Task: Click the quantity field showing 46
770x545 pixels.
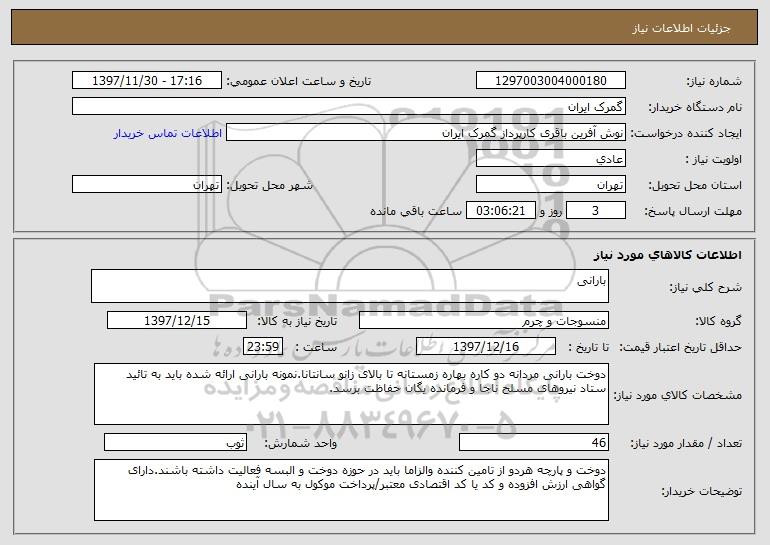Action: click(534, 442)
